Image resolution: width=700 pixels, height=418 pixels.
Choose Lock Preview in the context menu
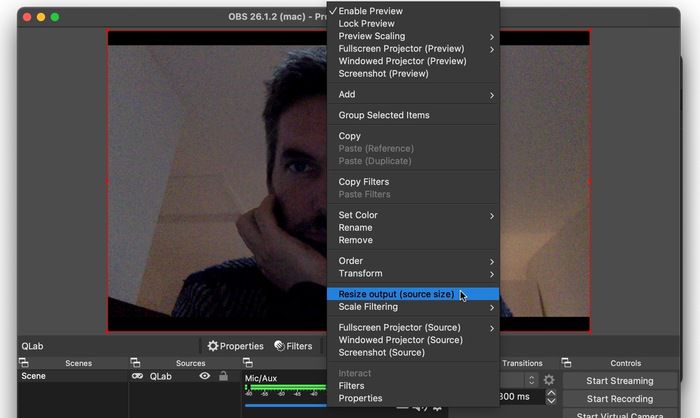click(366, 24)
